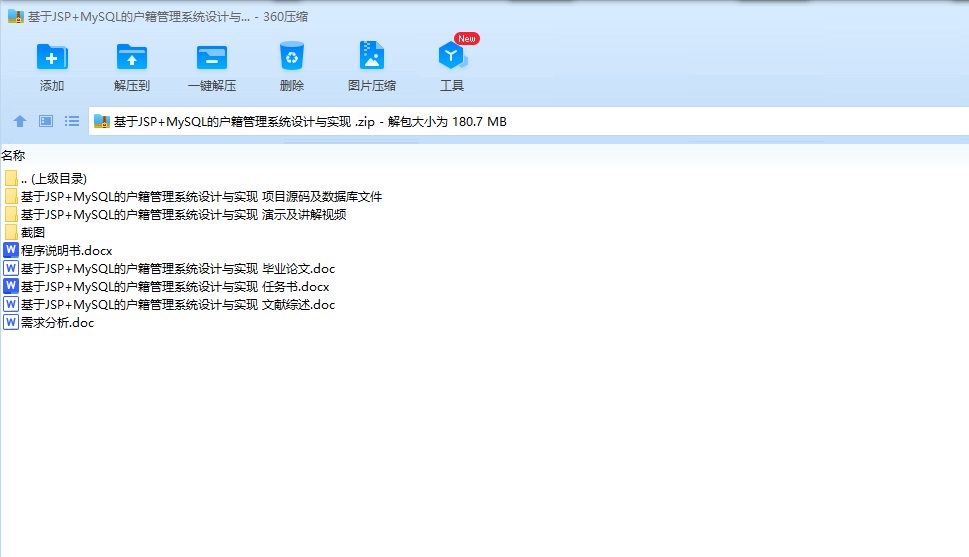
Task: Select the 文献综述.doc file name
Action: point(178,304)
